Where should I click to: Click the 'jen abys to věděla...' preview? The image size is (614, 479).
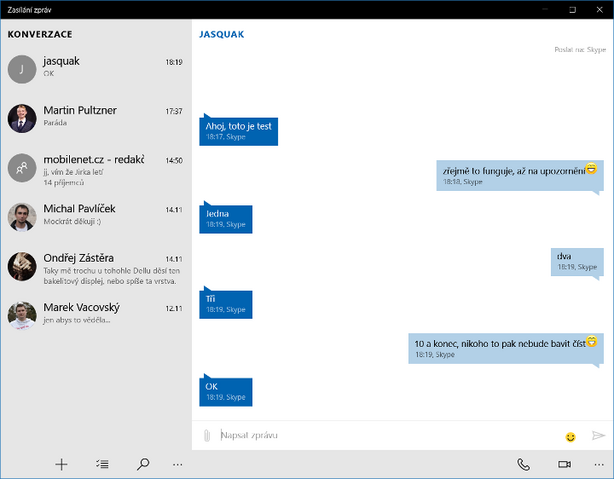tap(77, 320)
